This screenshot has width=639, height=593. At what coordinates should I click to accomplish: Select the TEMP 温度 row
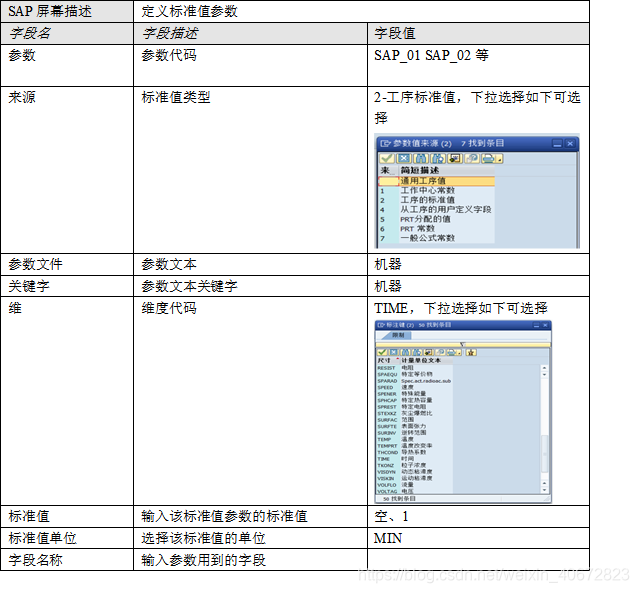pos(414,439)
